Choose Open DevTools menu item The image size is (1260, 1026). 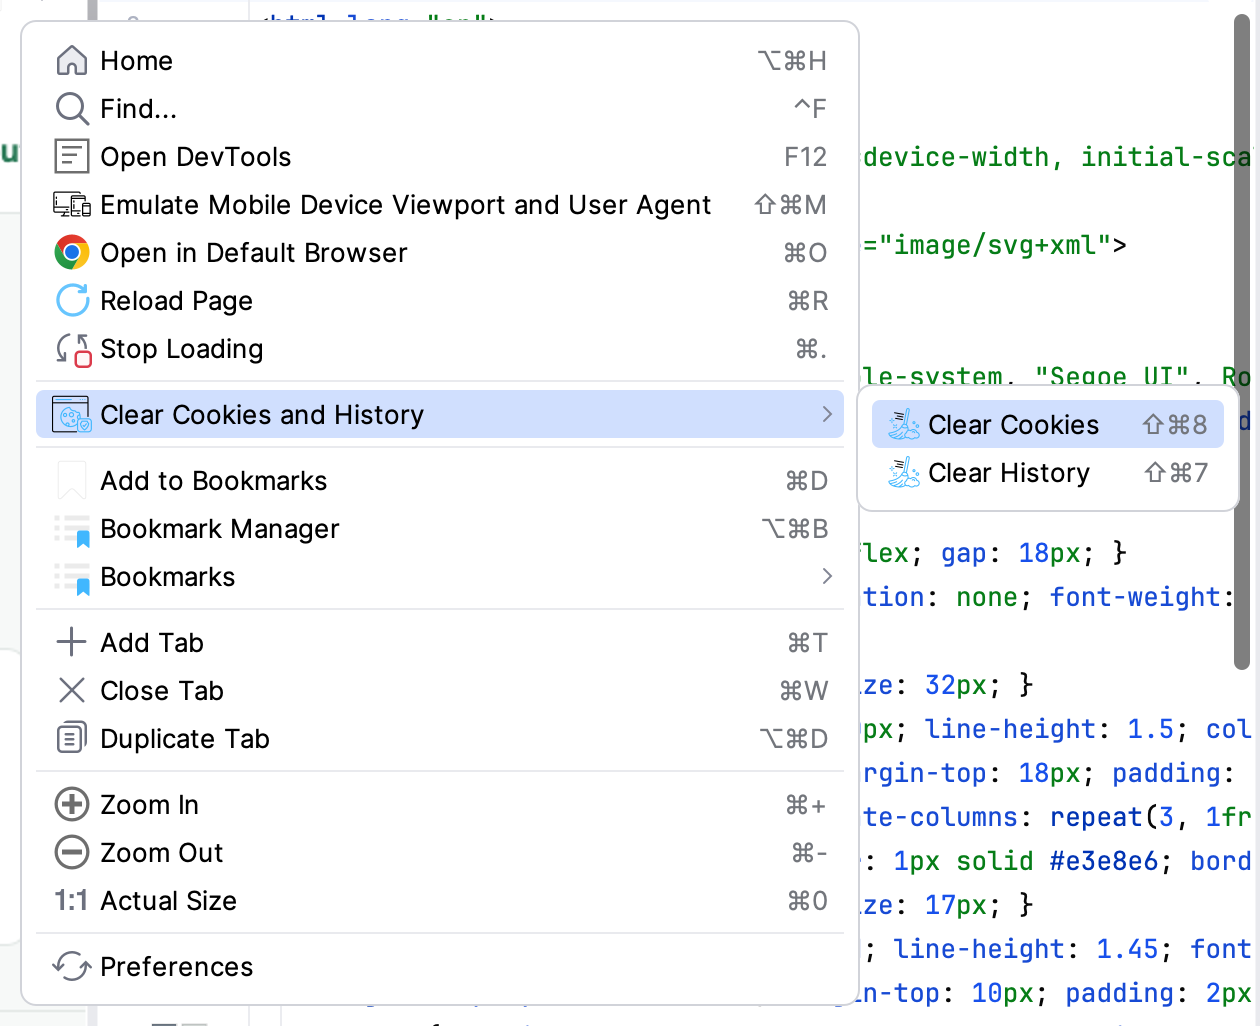coord(440,157)
